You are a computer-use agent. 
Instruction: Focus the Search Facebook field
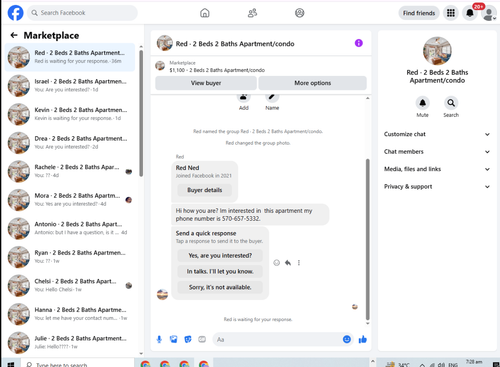[x=82, y=13]
